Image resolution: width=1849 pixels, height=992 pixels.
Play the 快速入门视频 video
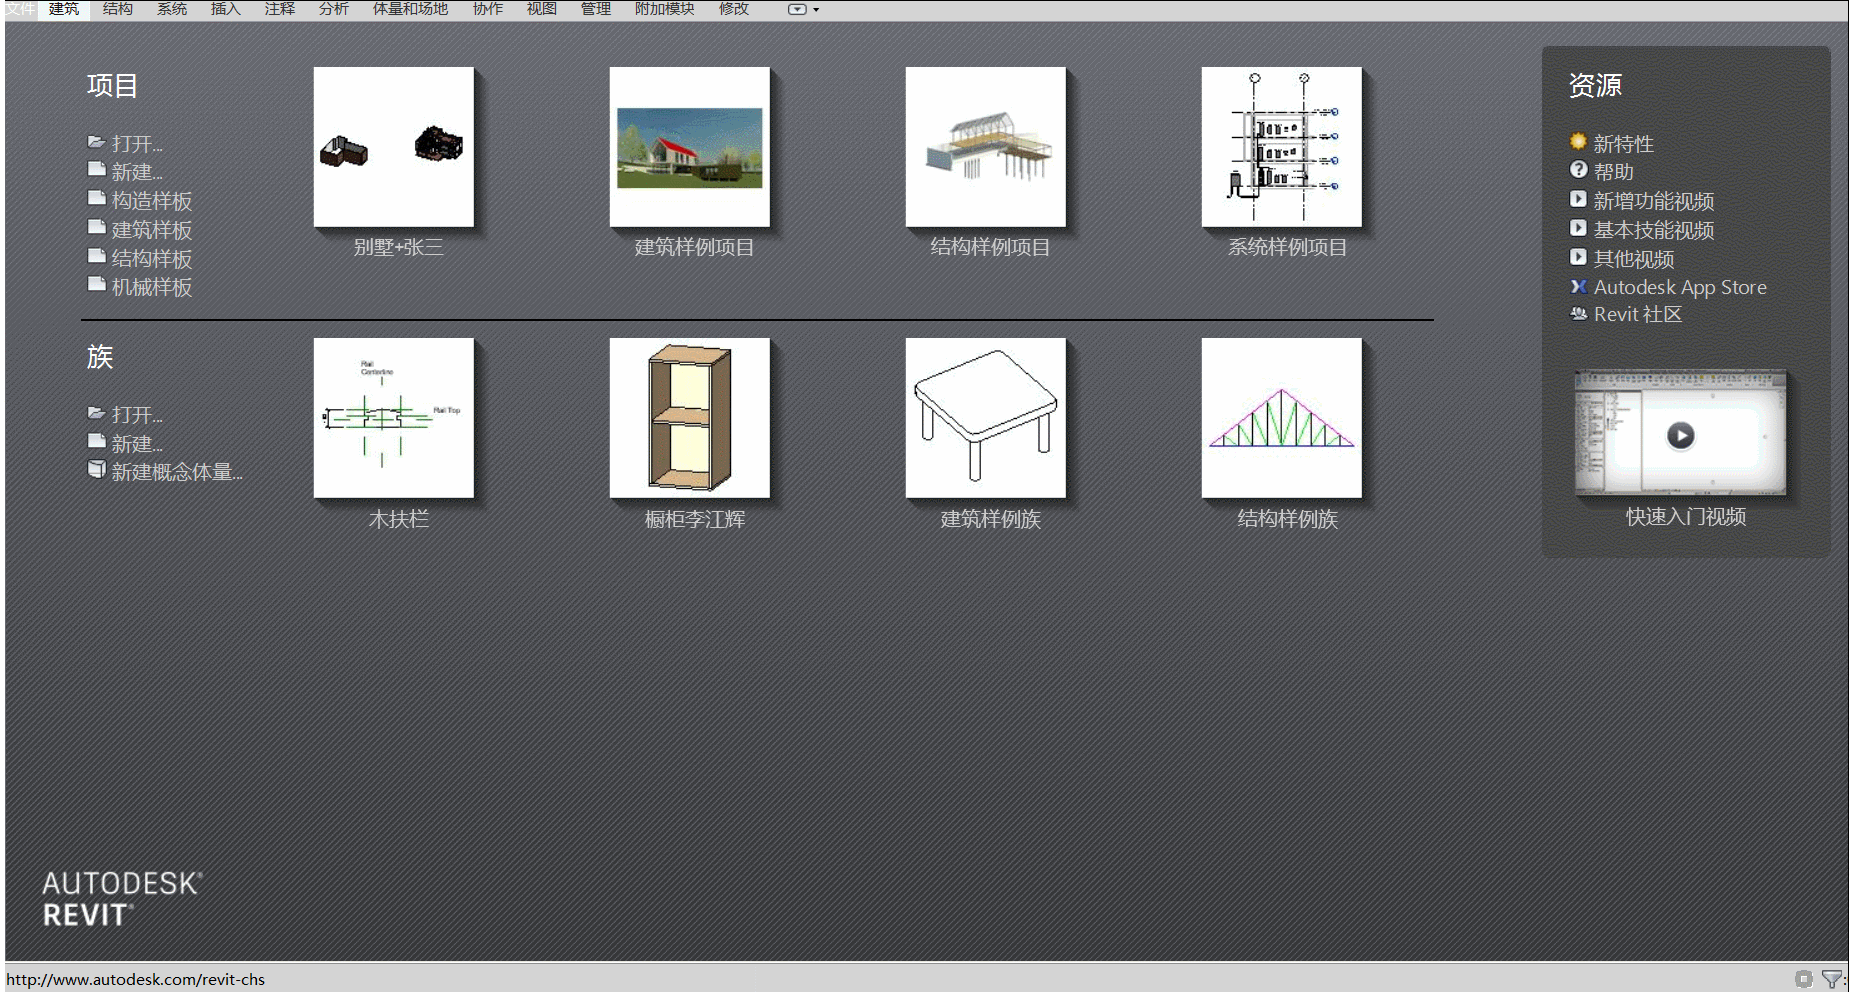click(x=1680, y=435)
